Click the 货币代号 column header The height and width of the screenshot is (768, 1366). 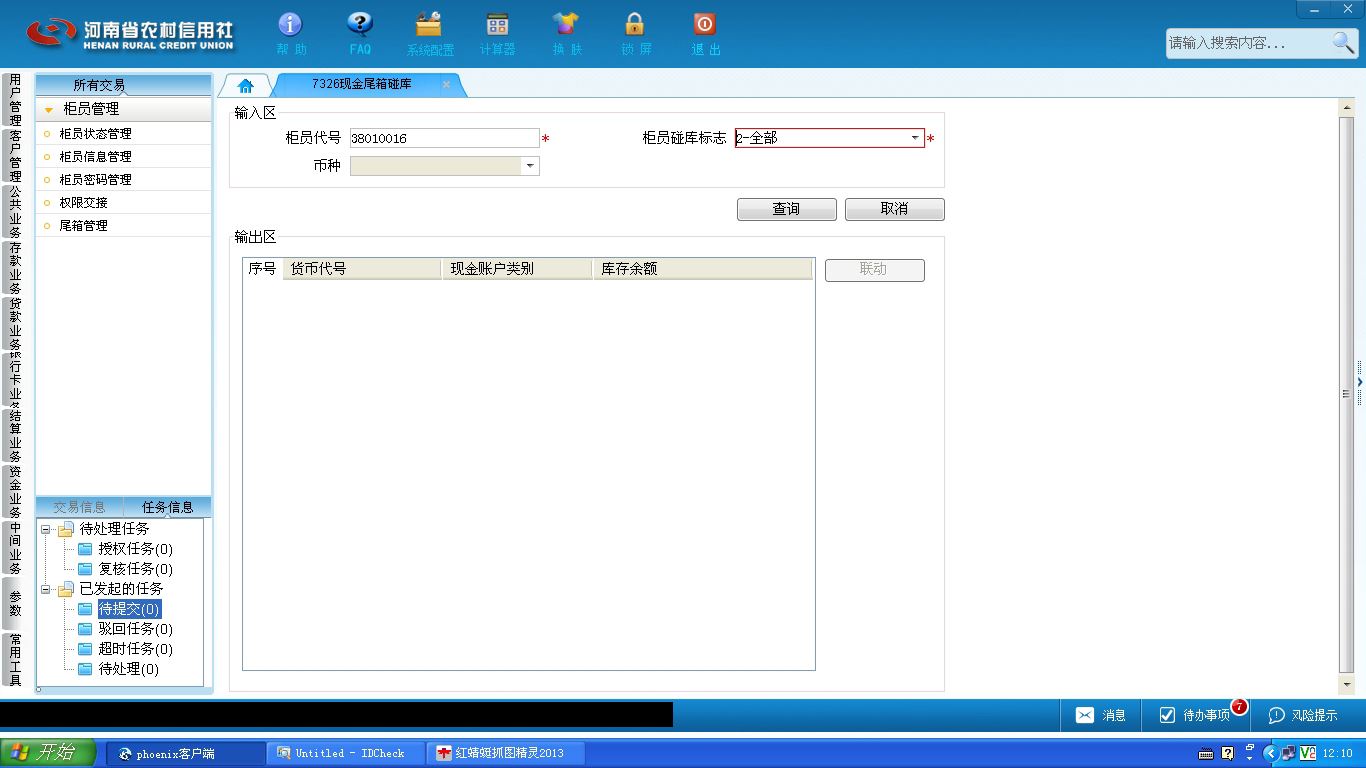363,269
